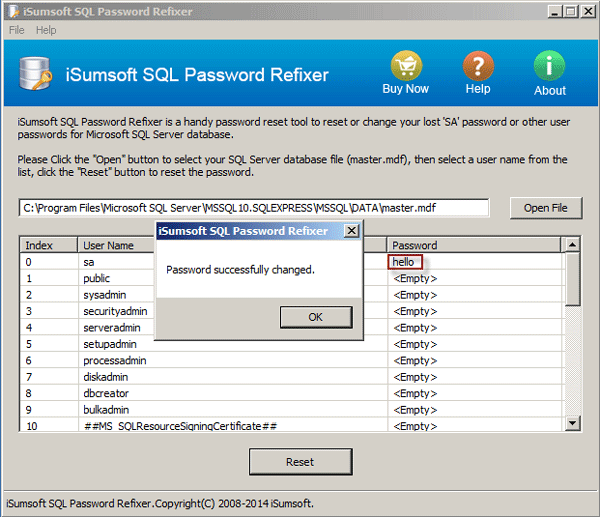Select the 'public' user row
Image resolution: width=600 pixels, height=517 pixels.
(x=292, y=278)
